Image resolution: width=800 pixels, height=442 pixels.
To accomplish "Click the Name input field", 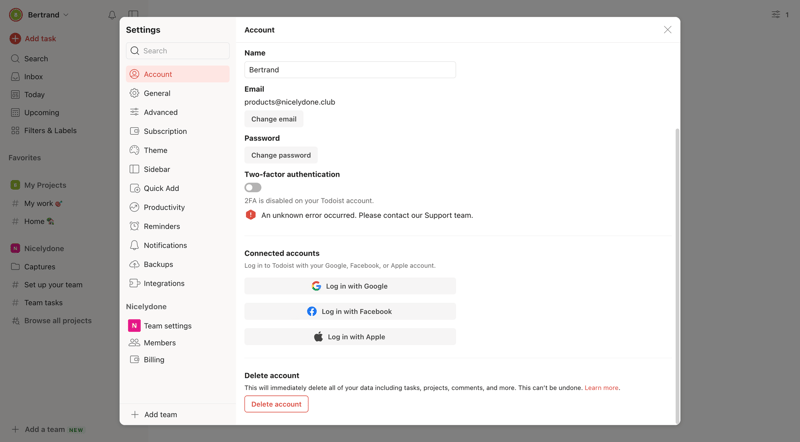I will (x=350, y=70).
